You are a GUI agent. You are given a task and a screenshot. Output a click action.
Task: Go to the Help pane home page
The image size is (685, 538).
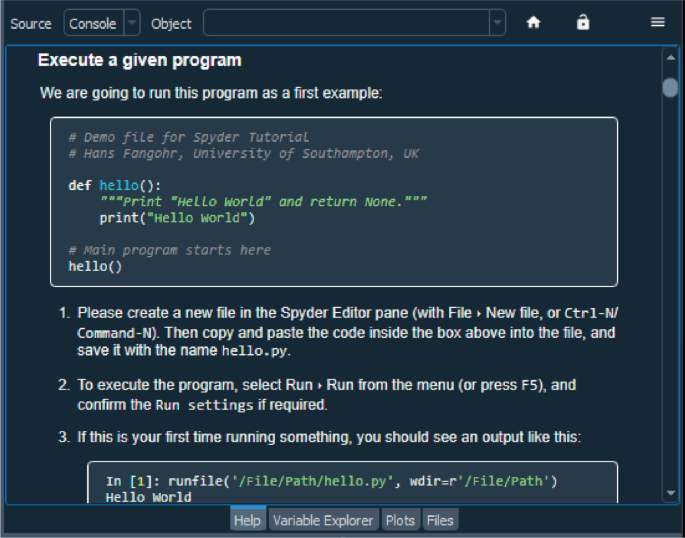(x=533, y=23)
